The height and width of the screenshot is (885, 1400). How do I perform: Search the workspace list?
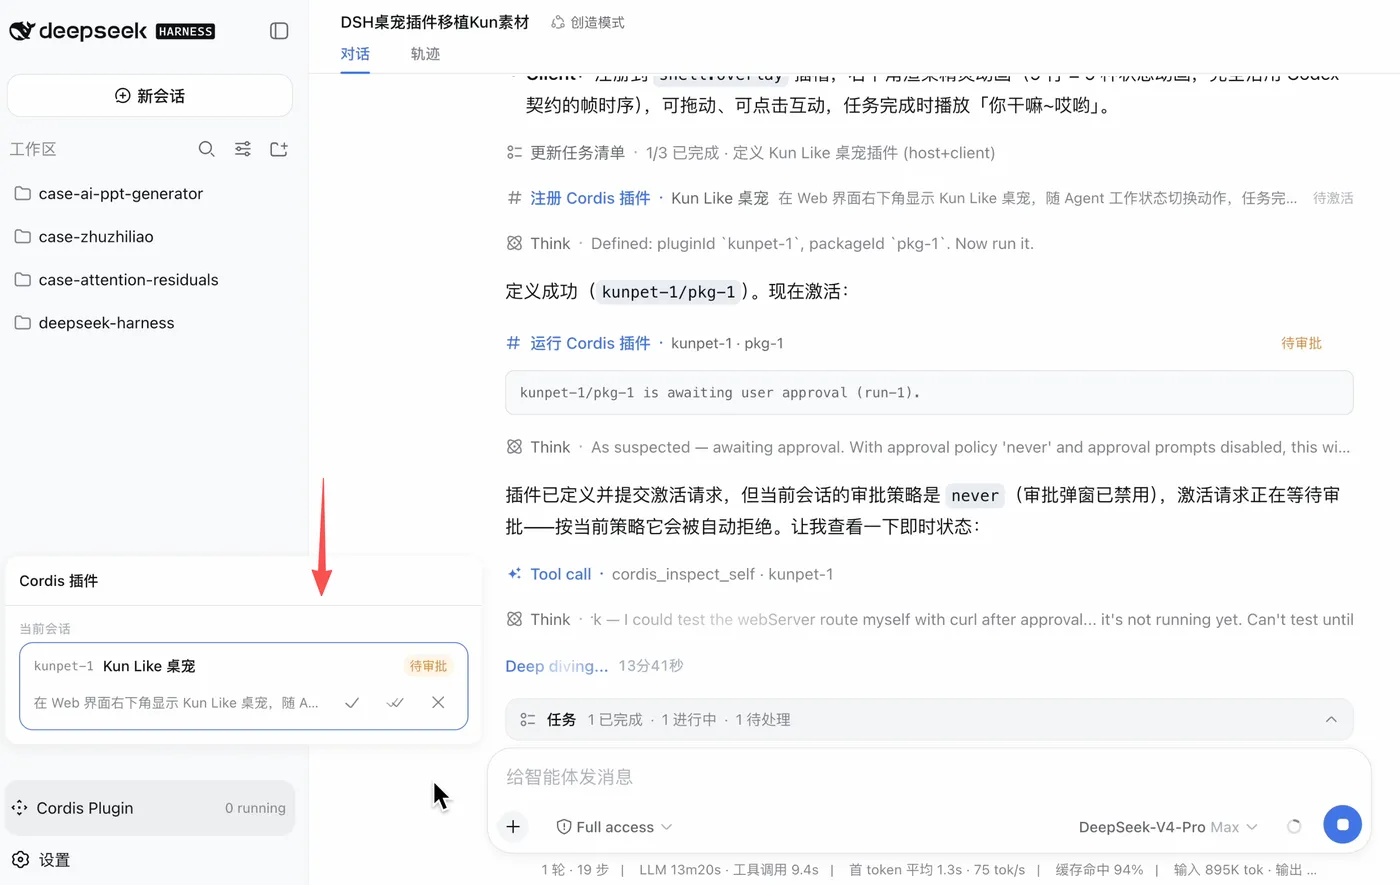207,149
